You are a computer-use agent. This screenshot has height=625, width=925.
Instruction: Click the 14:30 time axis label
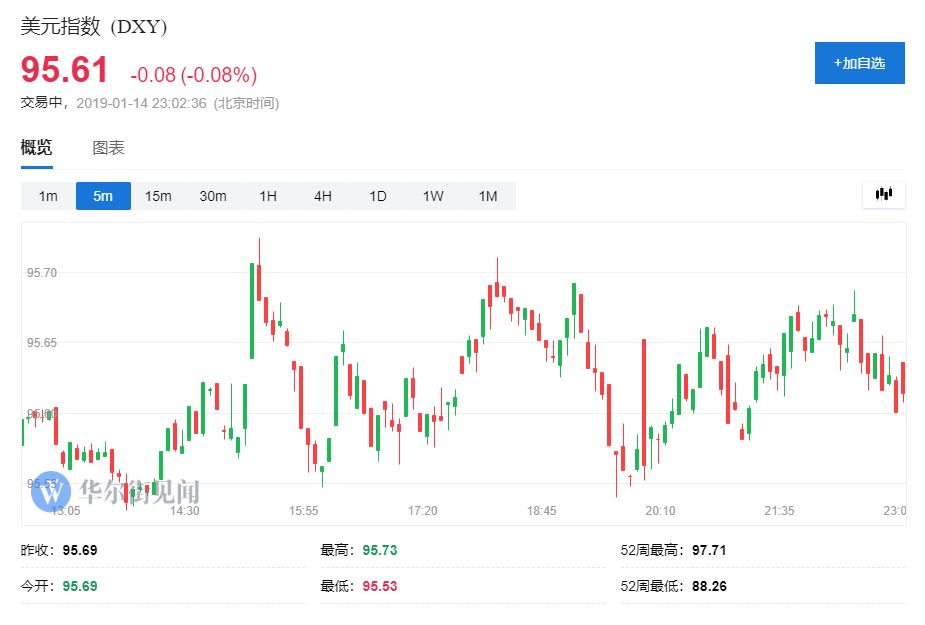(x=185, y=511)
